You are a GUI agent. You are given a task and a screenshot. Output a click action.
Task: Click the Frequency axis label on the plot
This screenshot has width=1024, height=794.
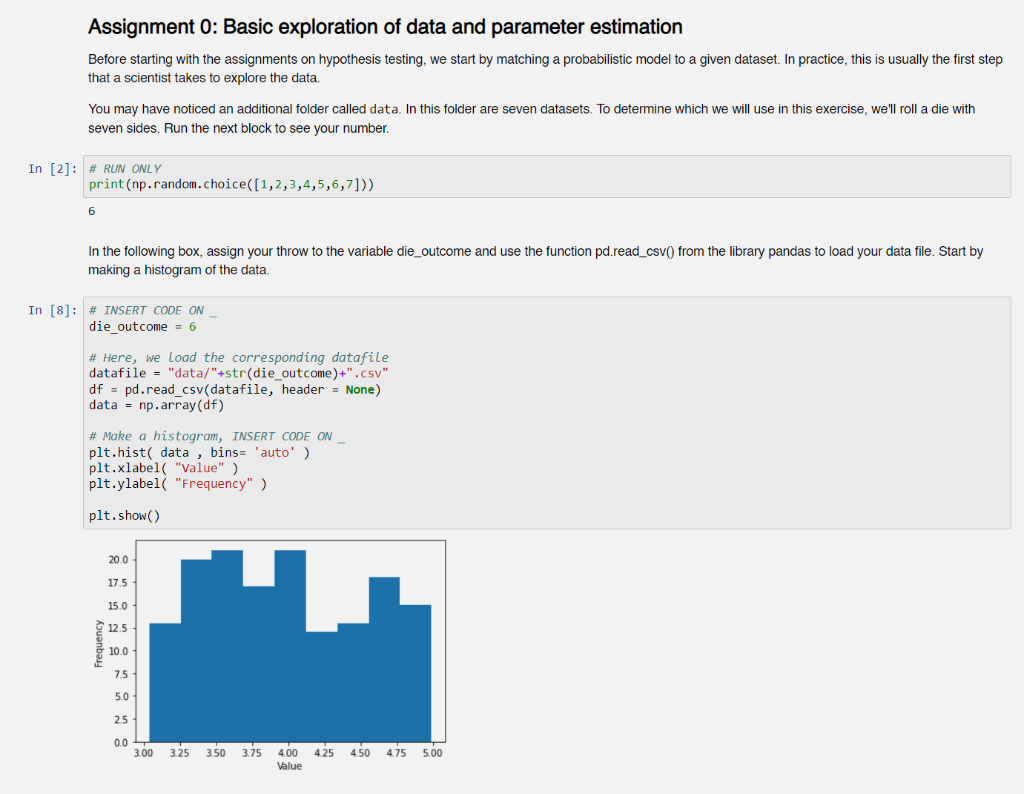[97, 644]
